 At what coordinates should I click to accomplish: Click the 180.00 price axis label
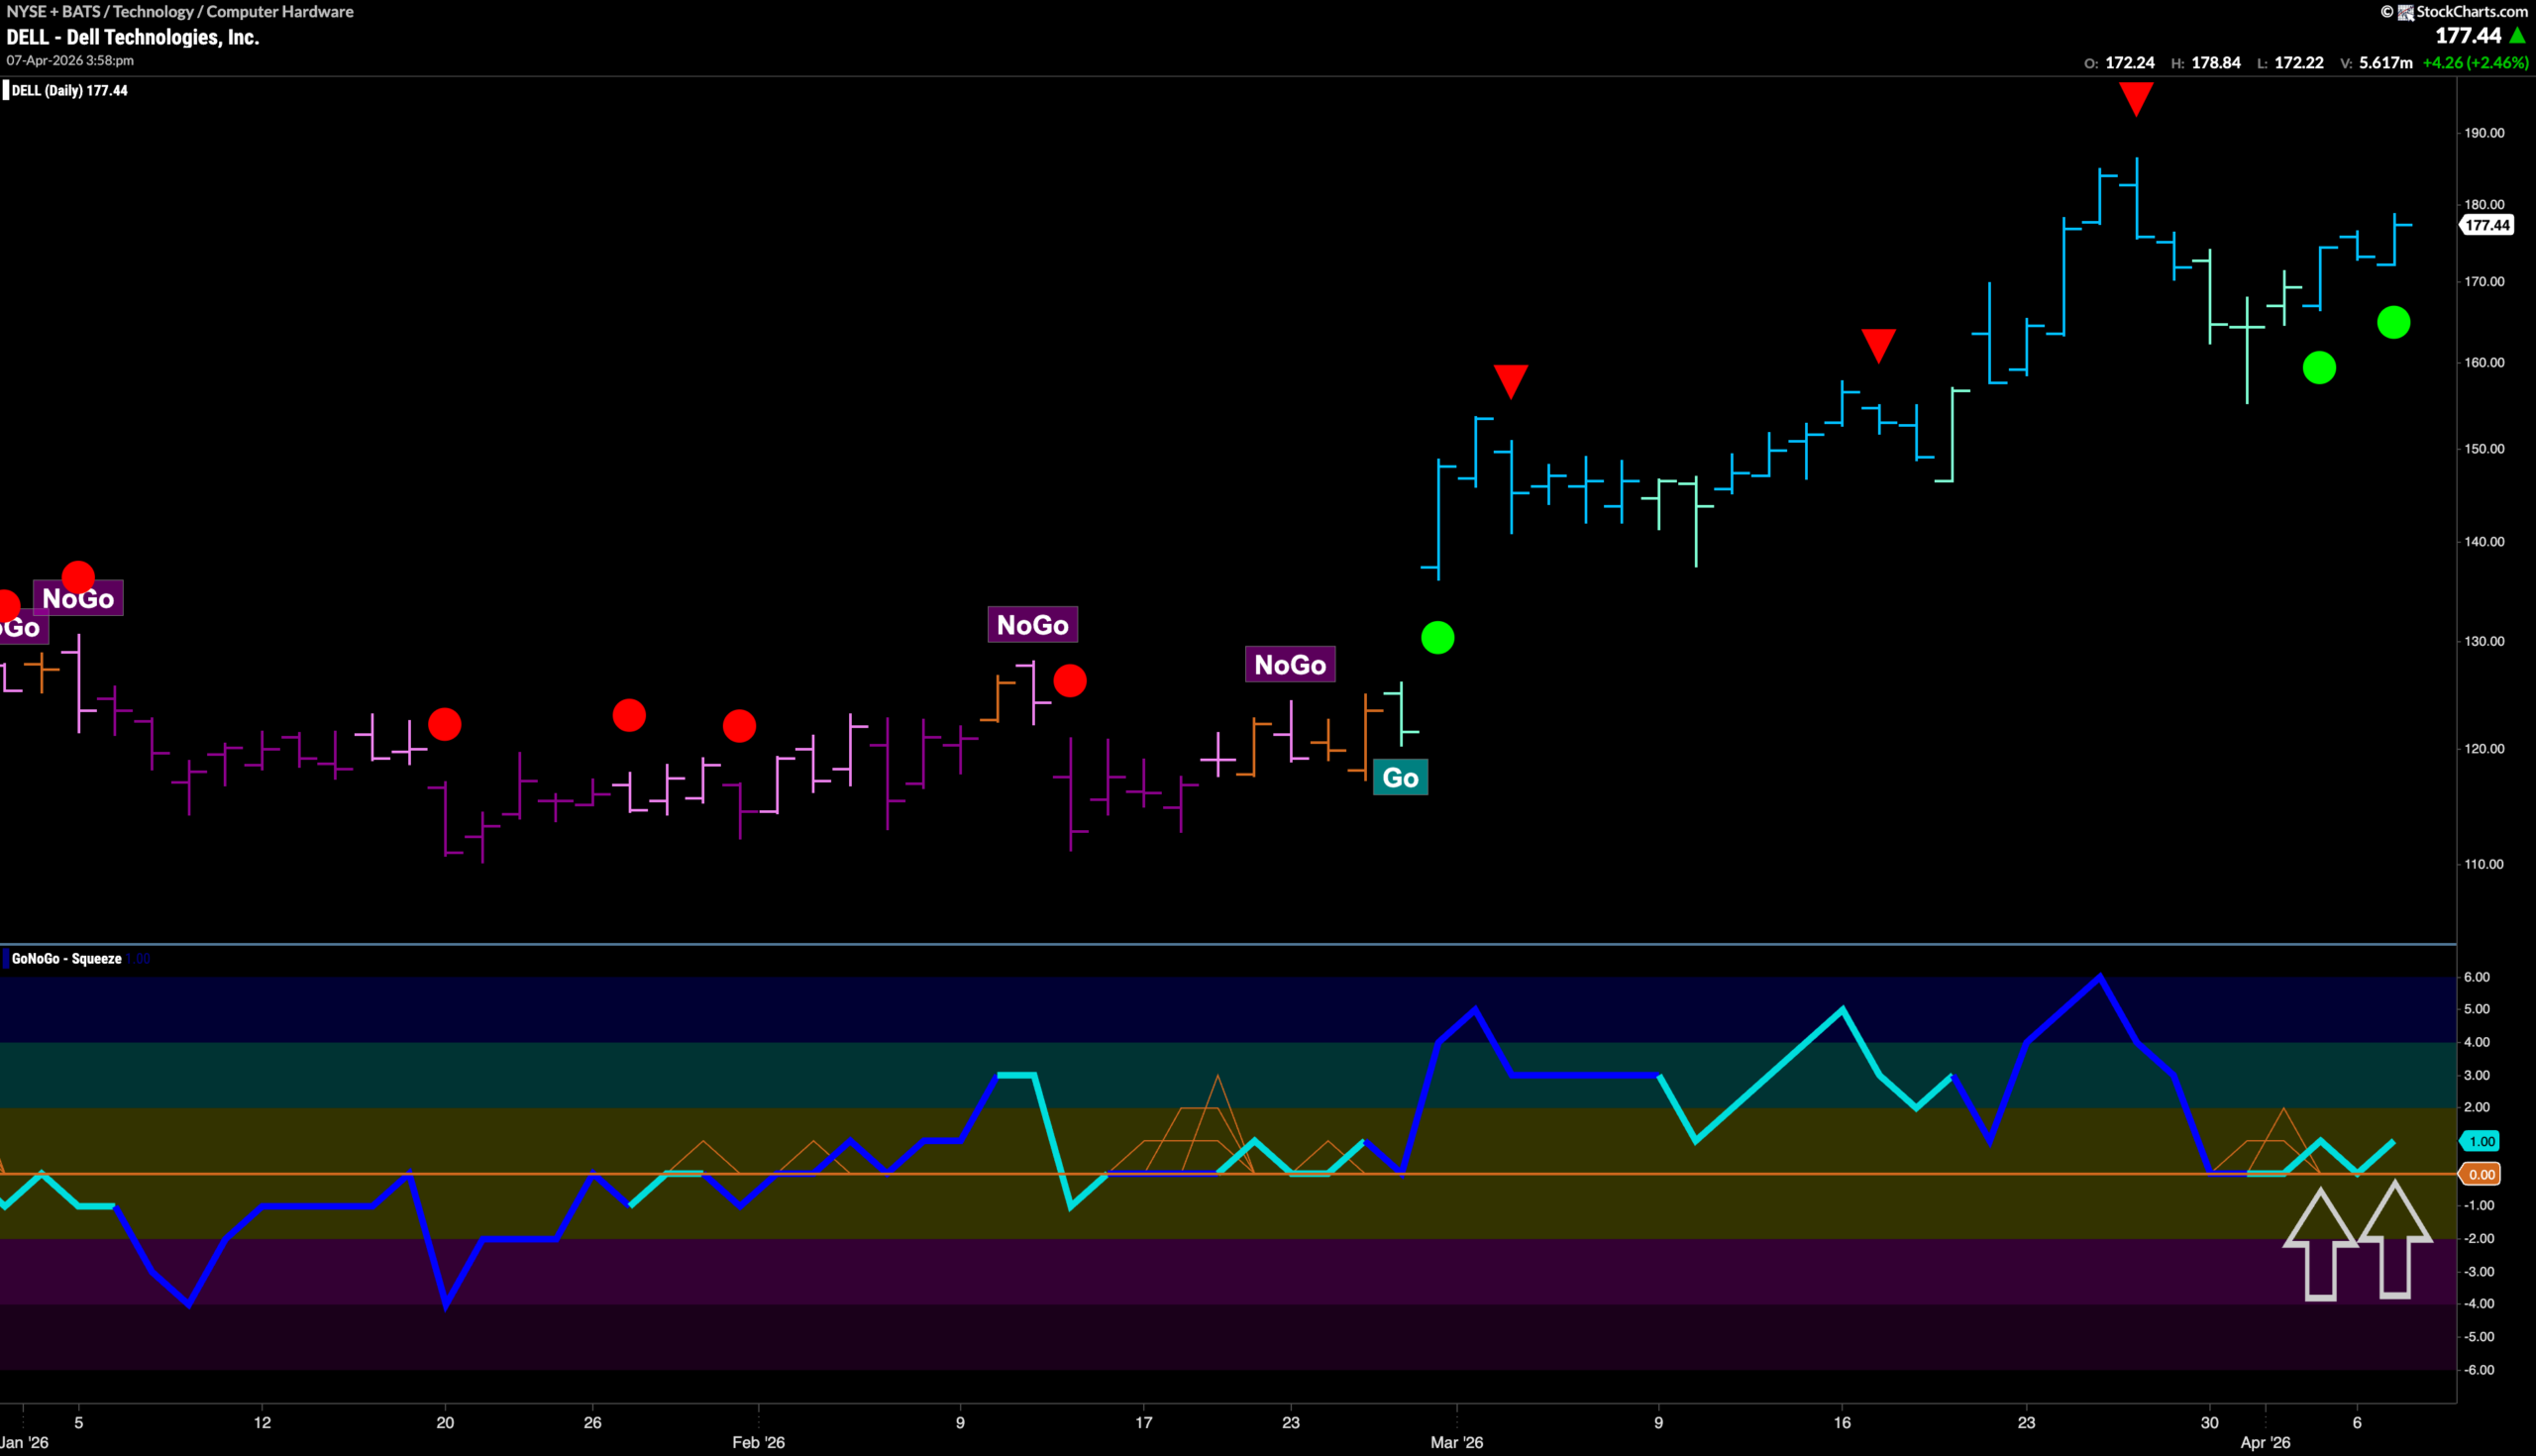click(x=2484, y=204)
